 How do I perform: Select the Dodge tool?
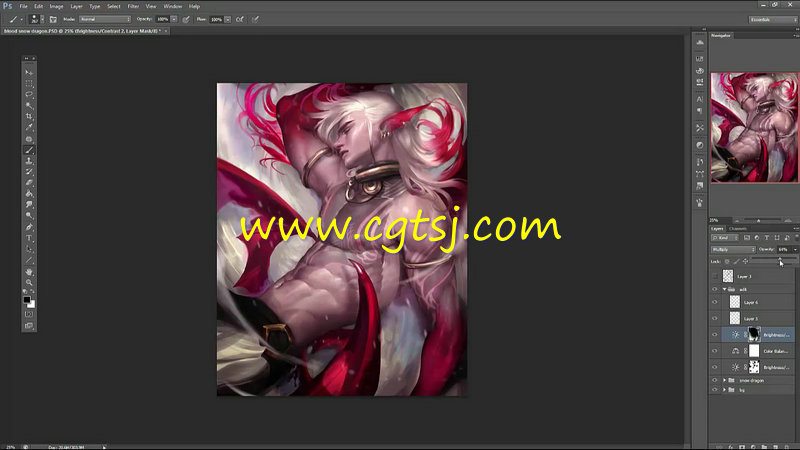click(x=29, y=216)
